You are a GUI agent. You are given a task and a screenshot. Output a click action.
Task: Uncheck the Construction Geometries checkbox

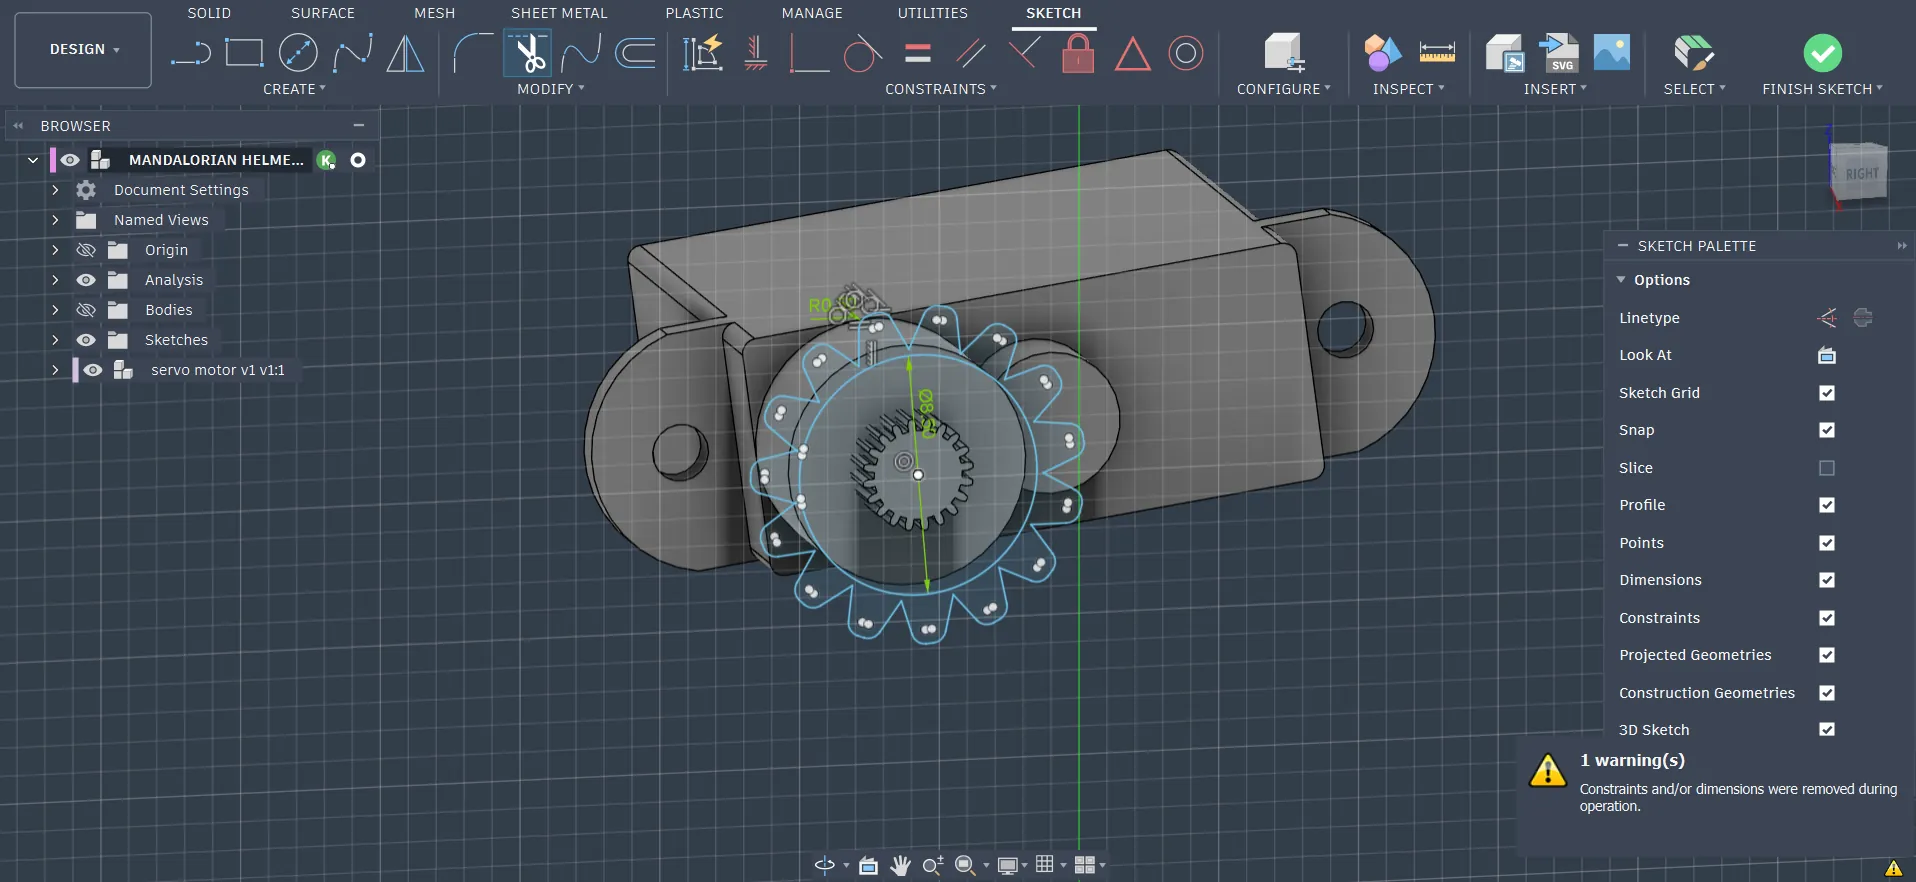[1827, 693]
